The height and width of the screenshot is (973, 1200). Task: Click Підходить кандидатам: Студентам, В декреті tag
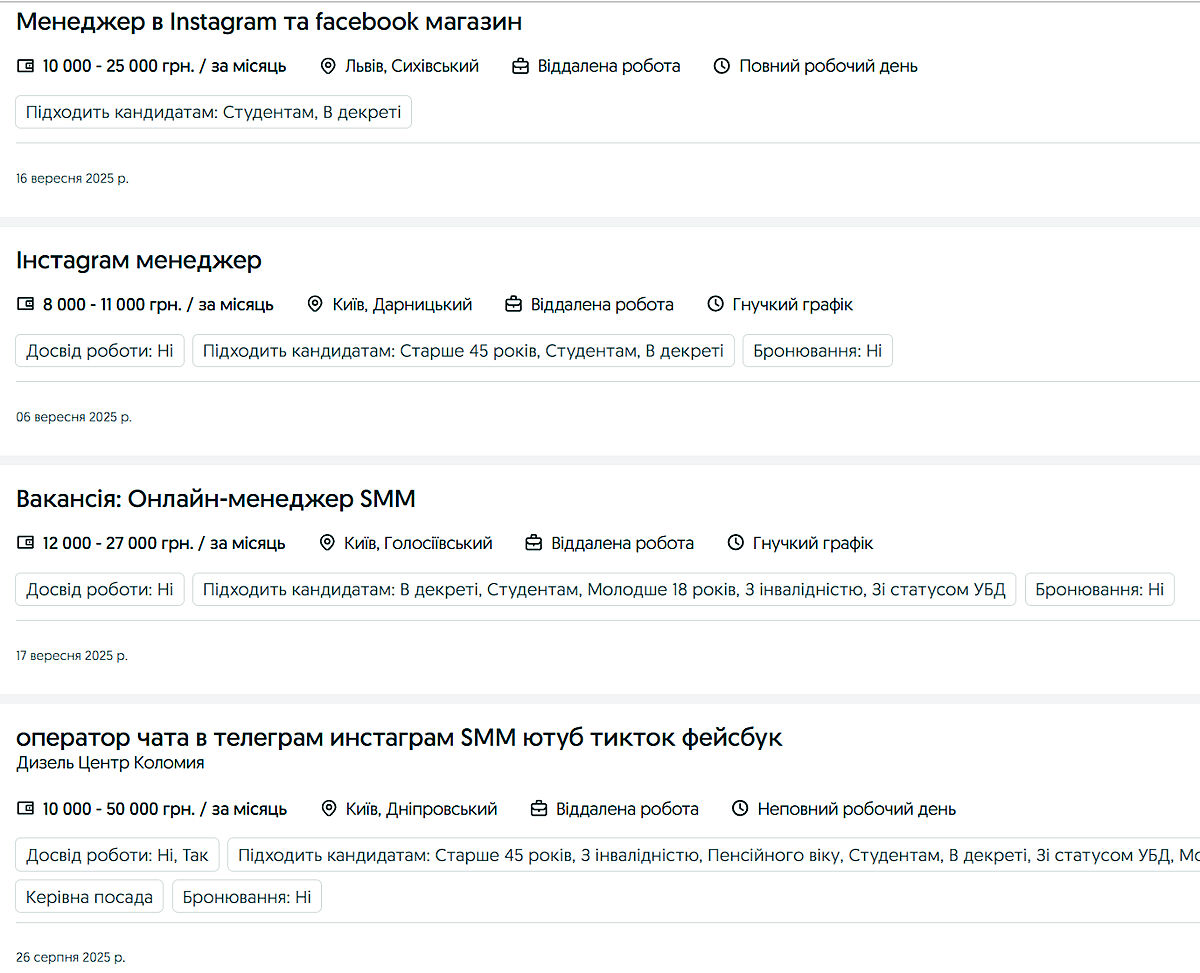point(213,112)
